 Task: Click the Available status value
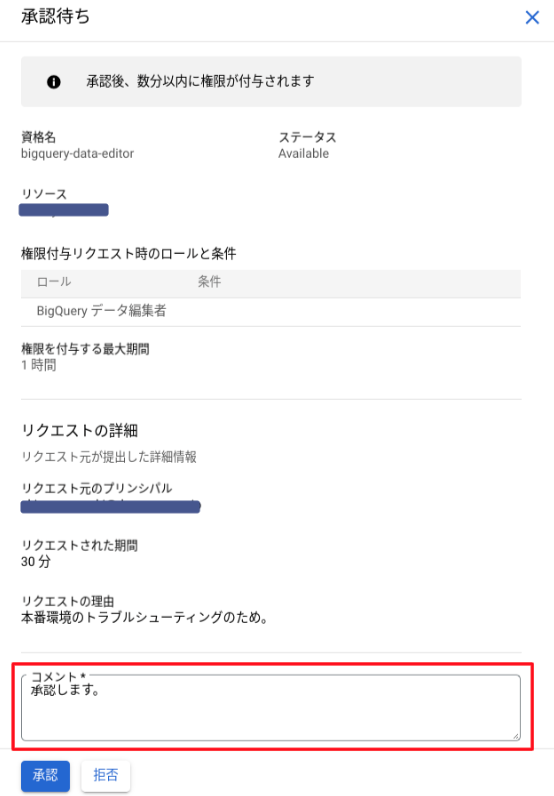303,154
